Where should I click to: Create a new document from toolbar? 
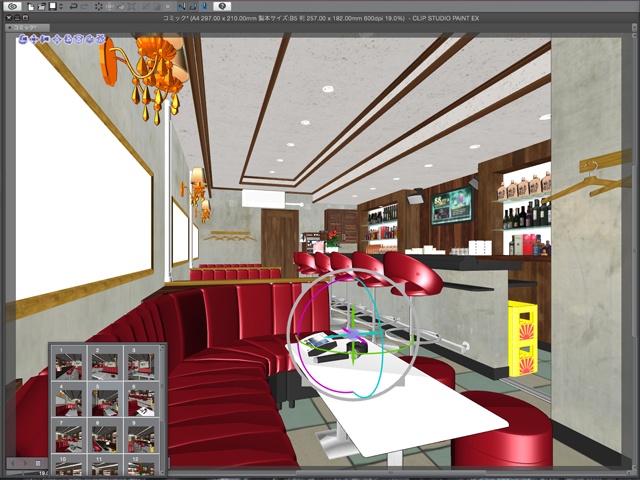[31, 7]
